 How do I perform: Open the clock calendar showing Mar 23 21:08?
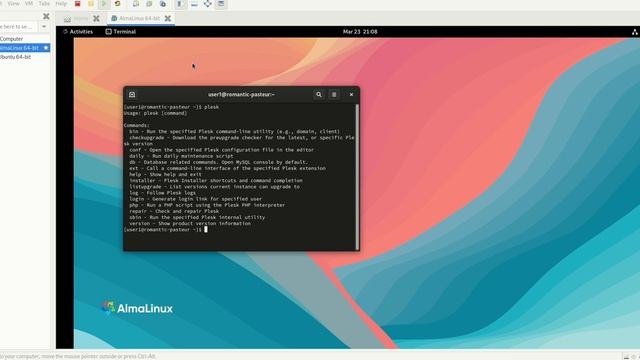pyautogui.click(x=360, y=31)
